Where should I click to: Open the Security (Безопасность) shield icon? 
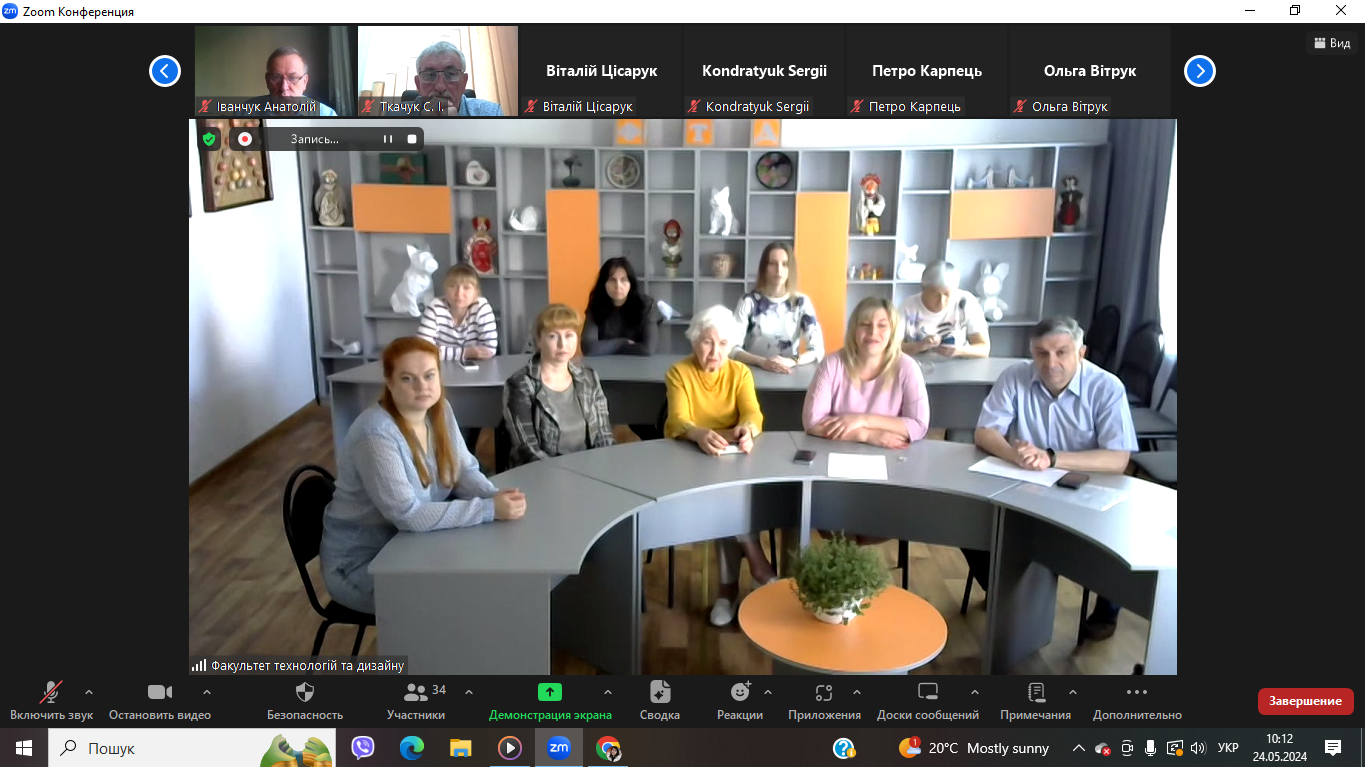(x=305, y=693)
